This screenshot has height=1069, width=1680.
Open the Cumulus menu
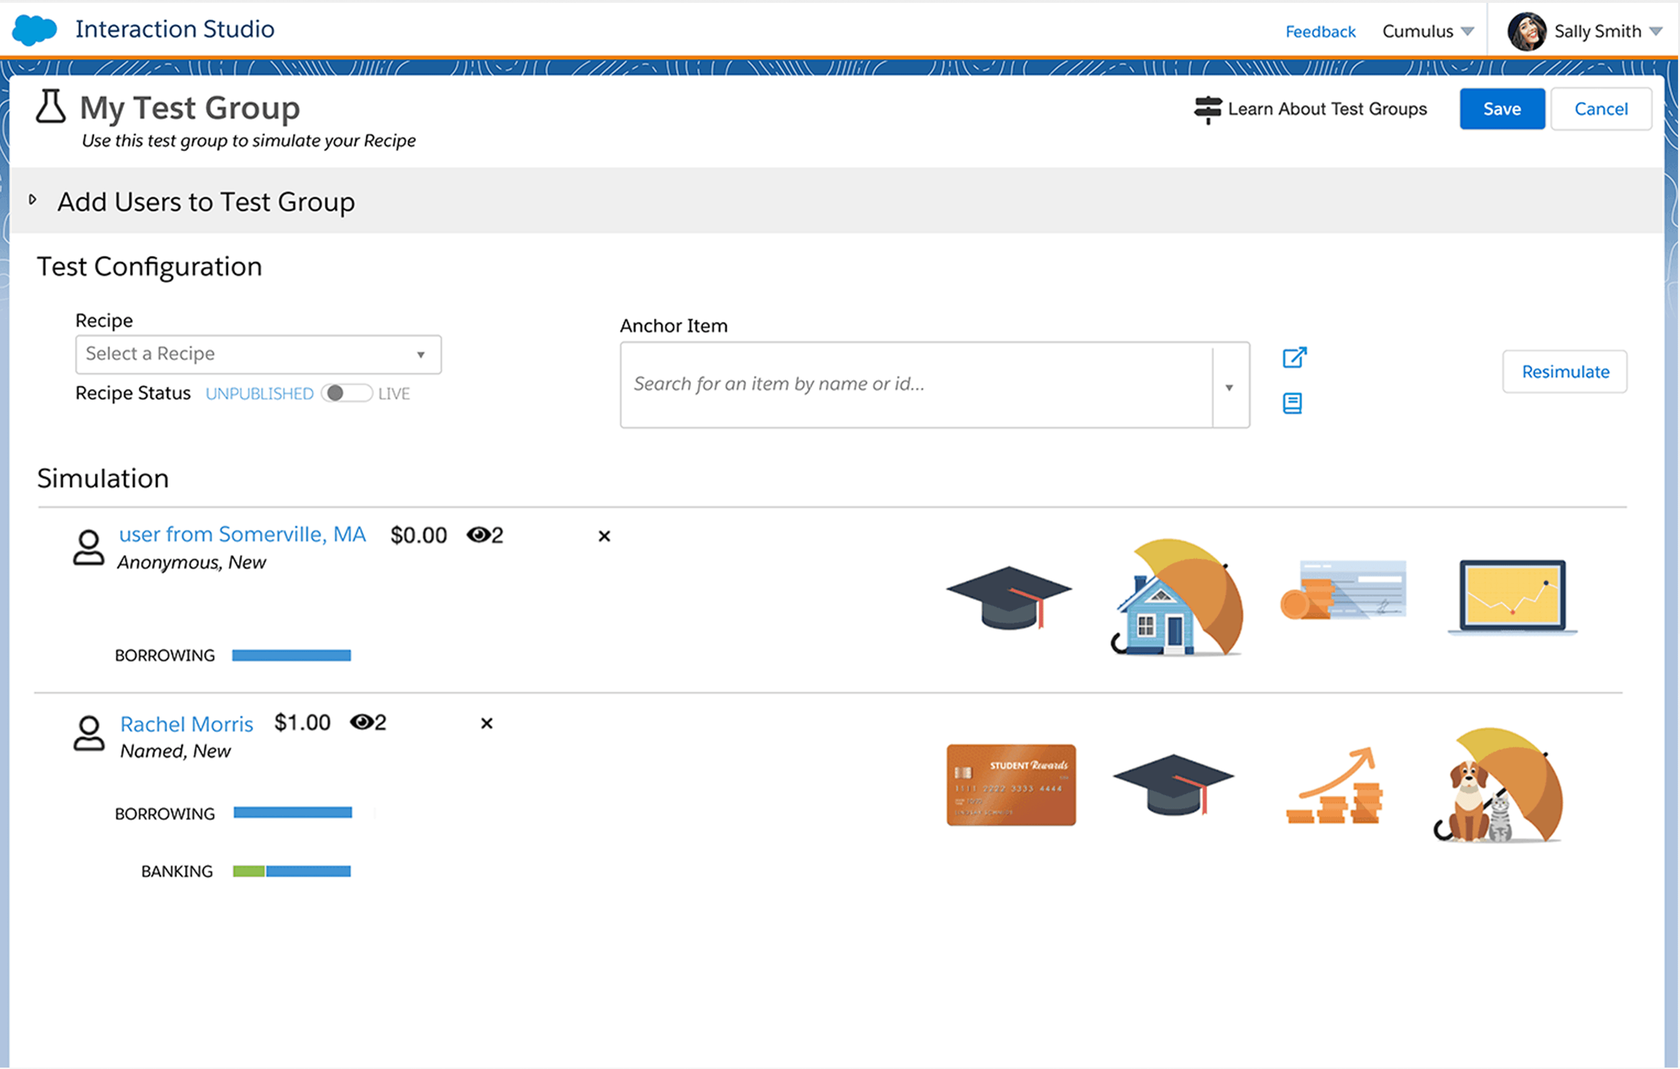1427,31
